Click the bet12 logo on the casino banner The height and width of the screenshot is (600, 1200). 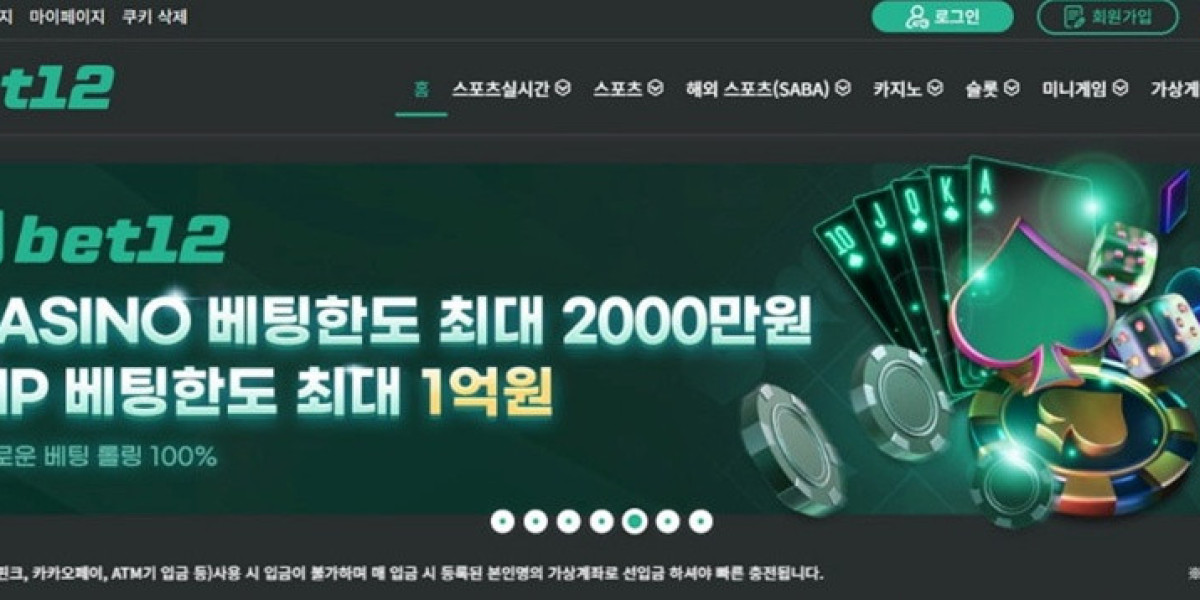pyautogui.click(x=113, y=239)
